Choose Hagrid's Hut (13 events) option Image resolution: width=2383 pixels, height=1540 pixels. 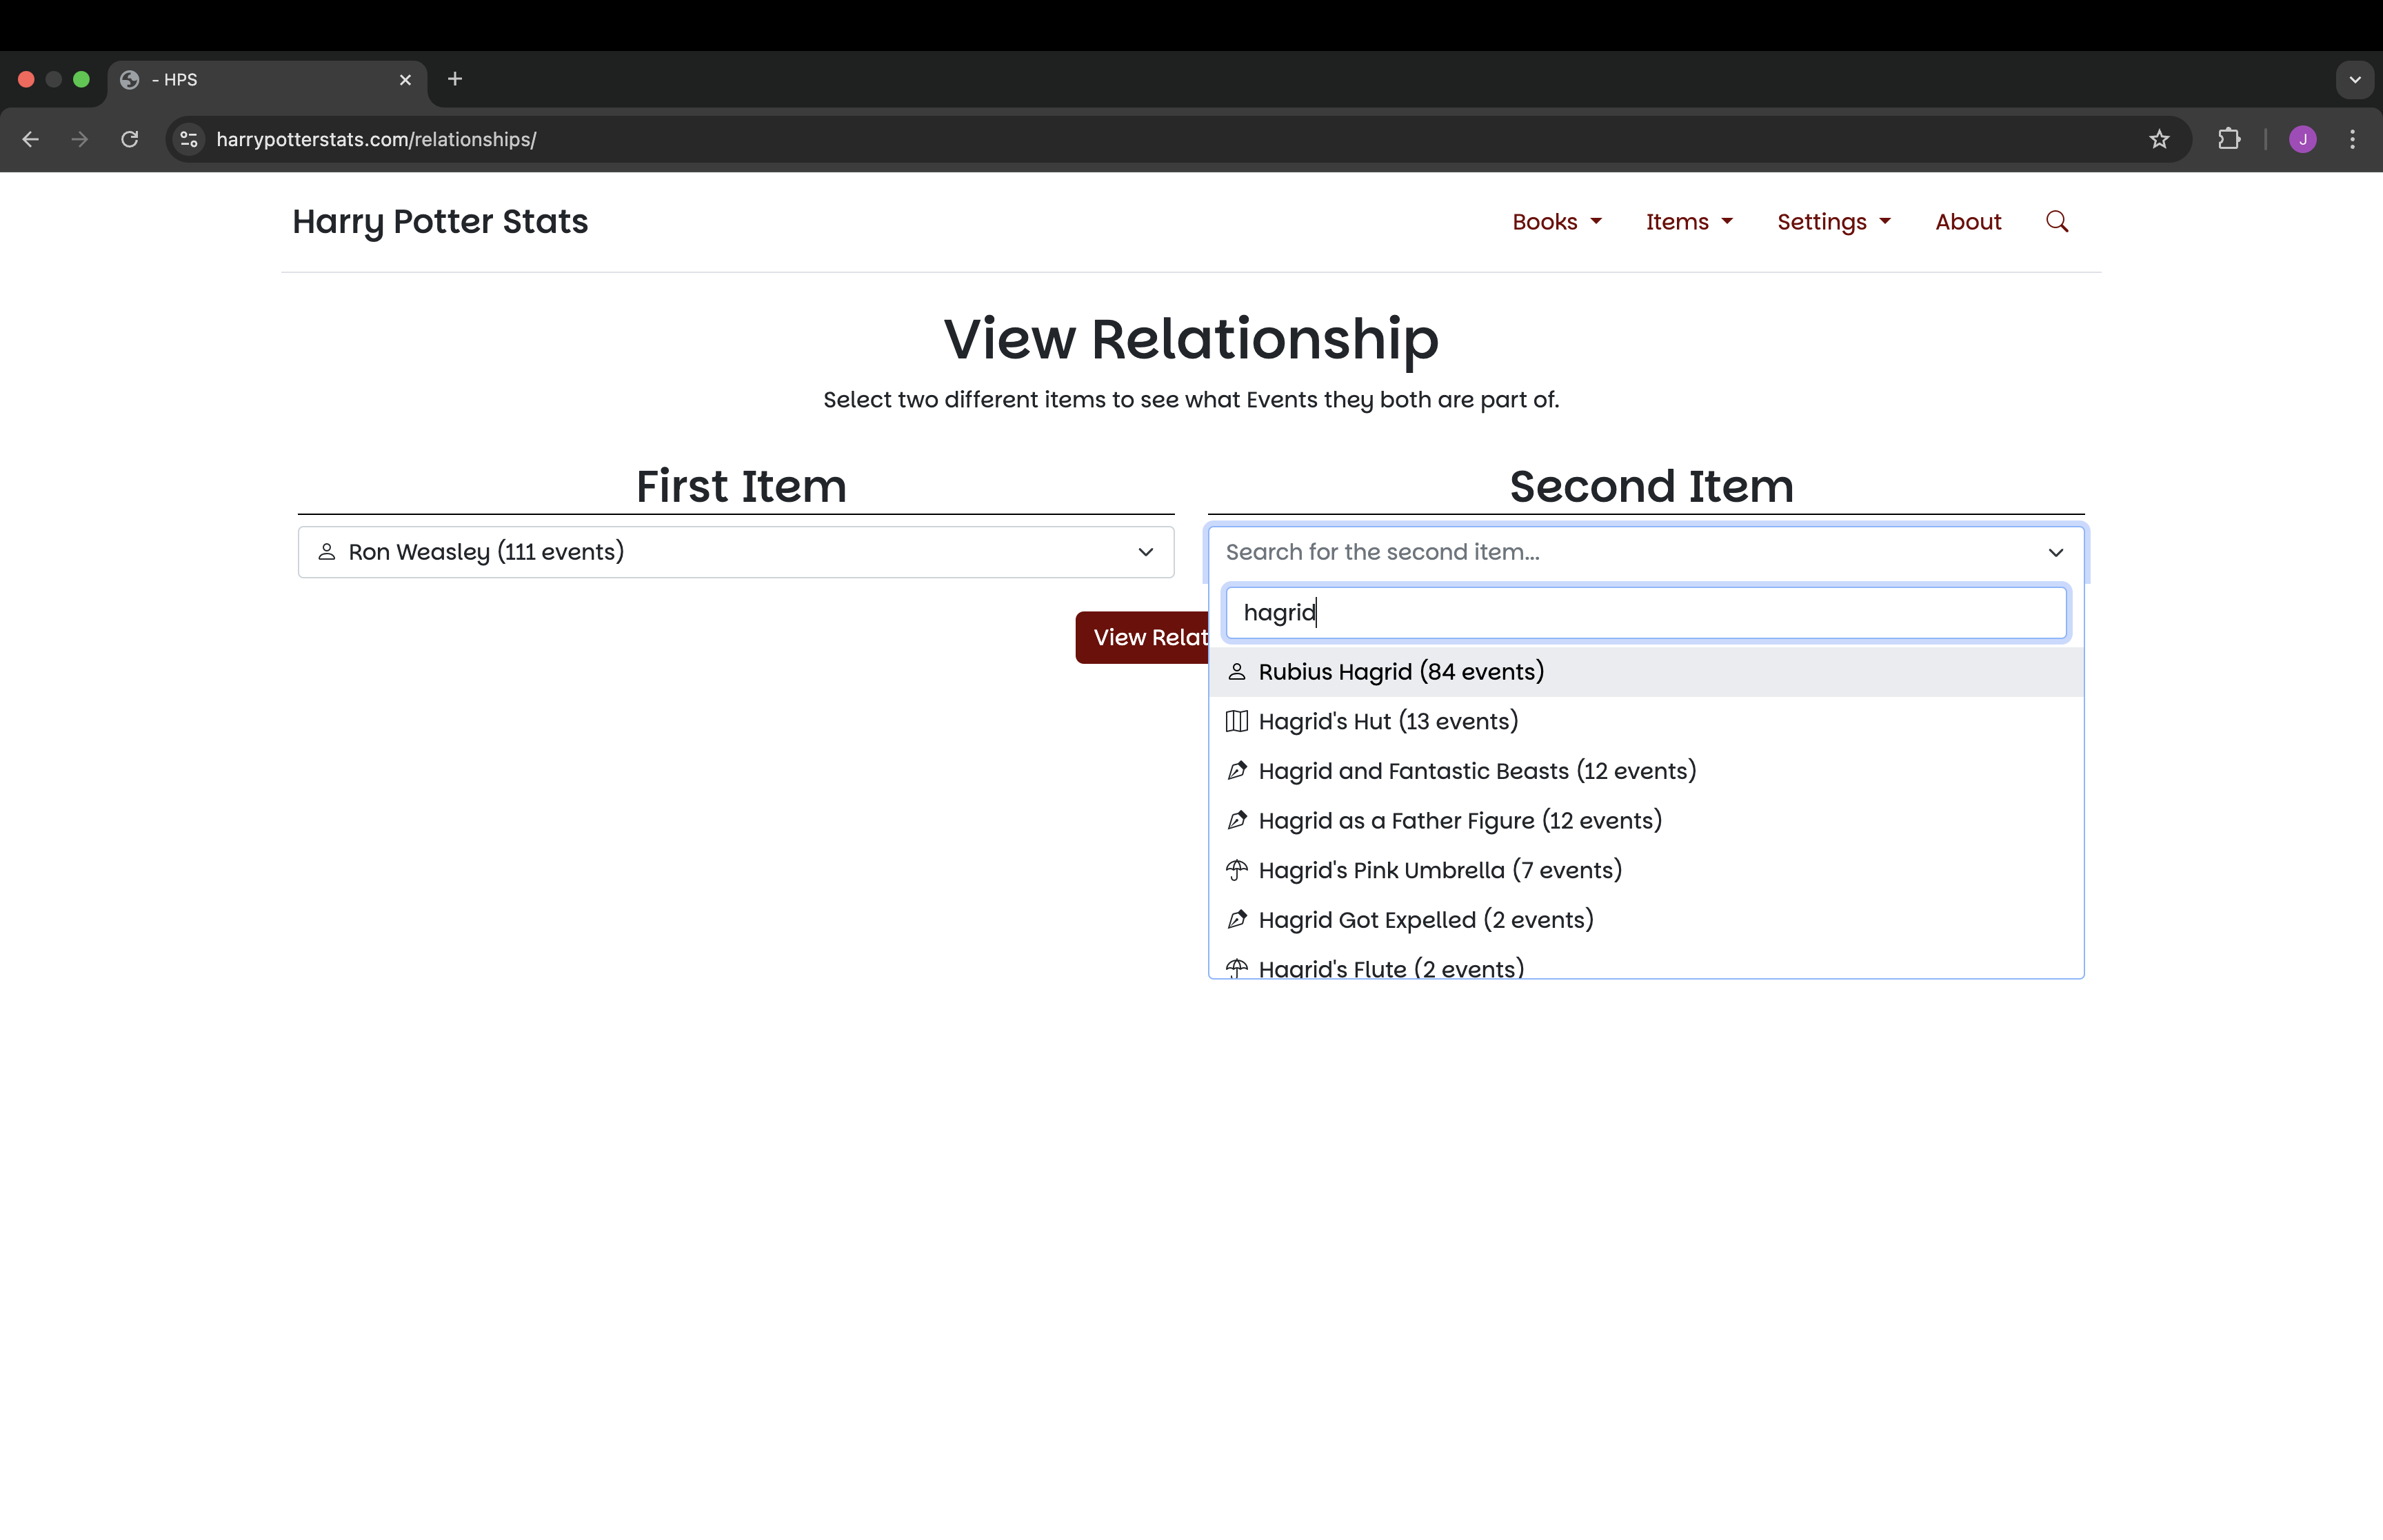pos(1387,721)
